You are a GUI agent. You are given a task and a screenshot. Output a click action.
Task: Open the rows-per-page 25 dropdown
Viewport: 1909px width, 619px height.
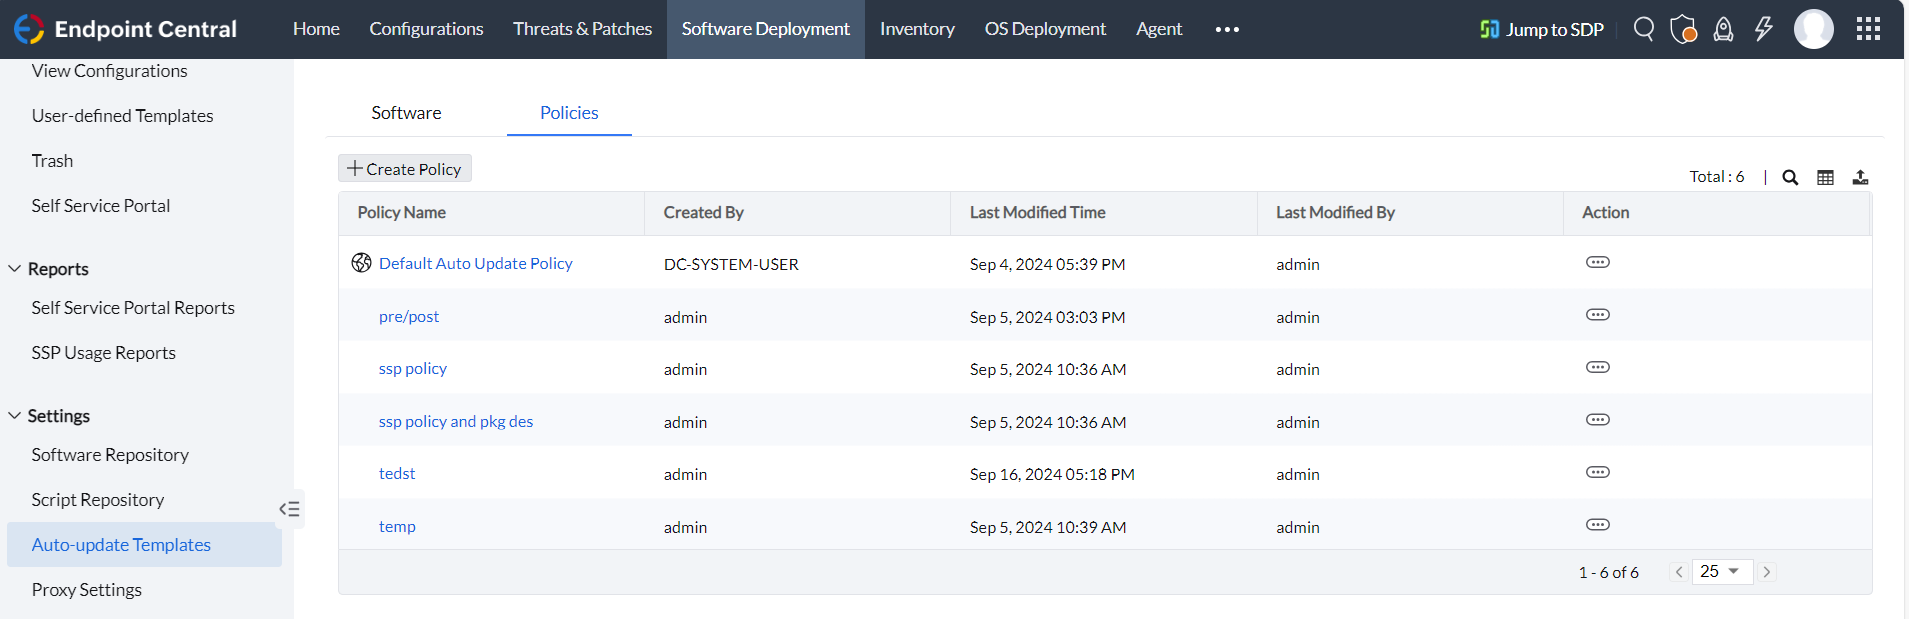point(1721,572)
